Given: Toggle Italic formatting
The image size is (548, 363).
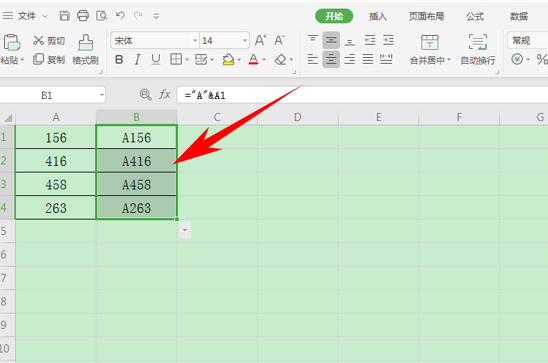Looking at the screenshot, I should click(137, 60).
